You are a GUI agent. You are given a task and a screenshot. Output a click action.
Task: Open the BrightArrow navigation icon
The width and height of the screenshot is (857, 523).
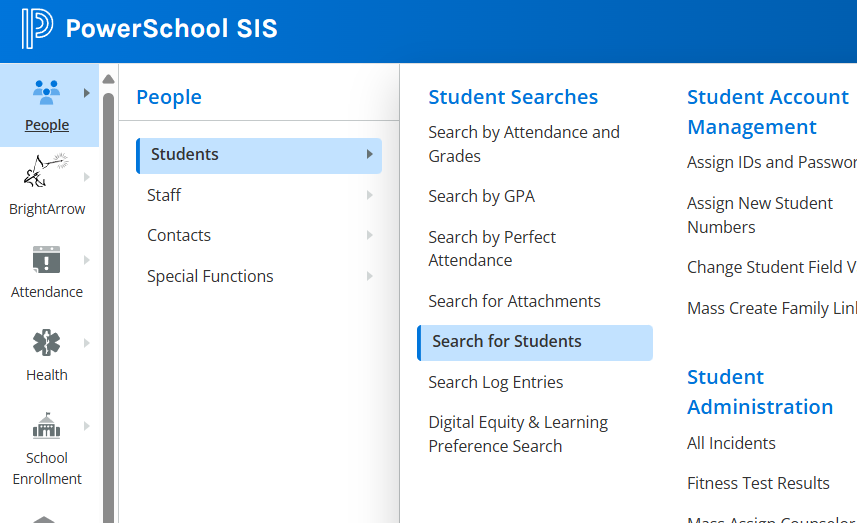[x=46, y=173]
